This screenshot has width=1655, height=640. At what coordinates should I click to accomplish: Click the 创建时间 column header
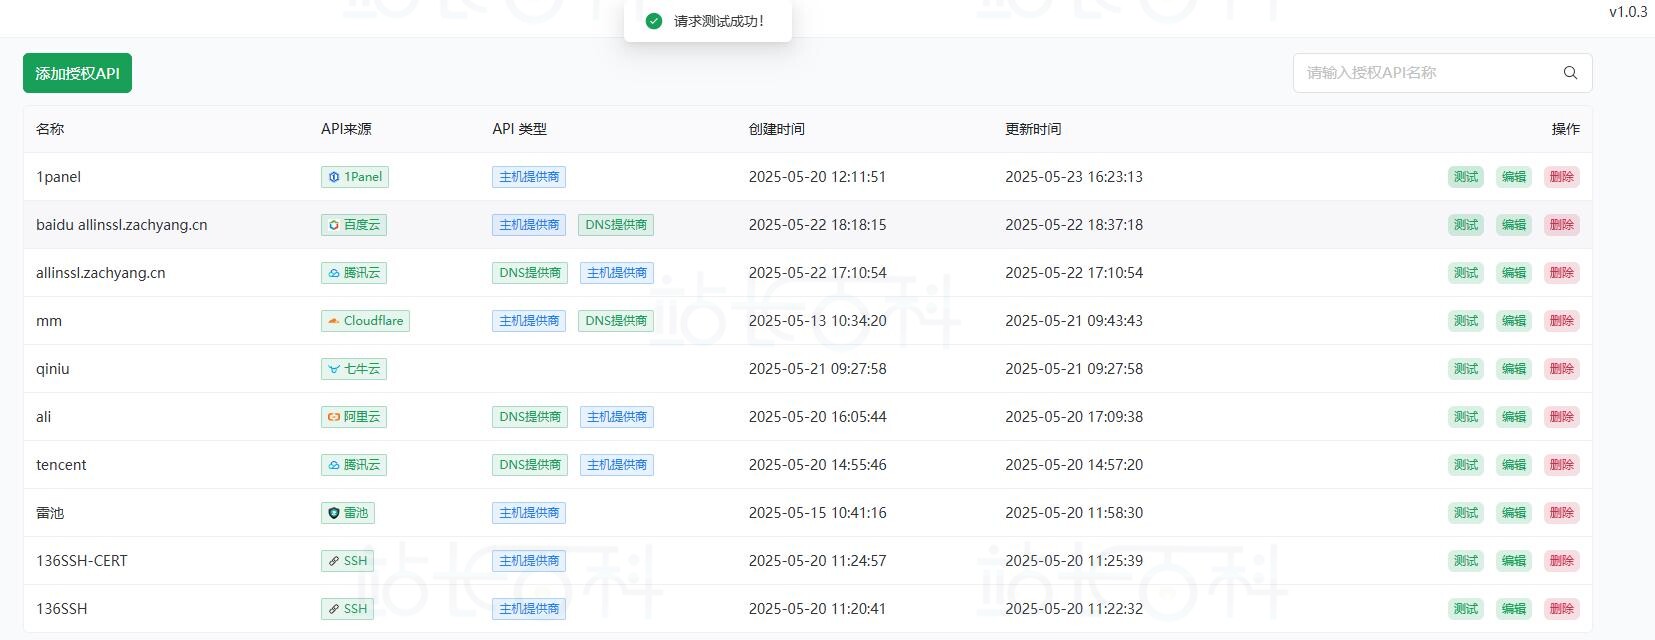777,129
